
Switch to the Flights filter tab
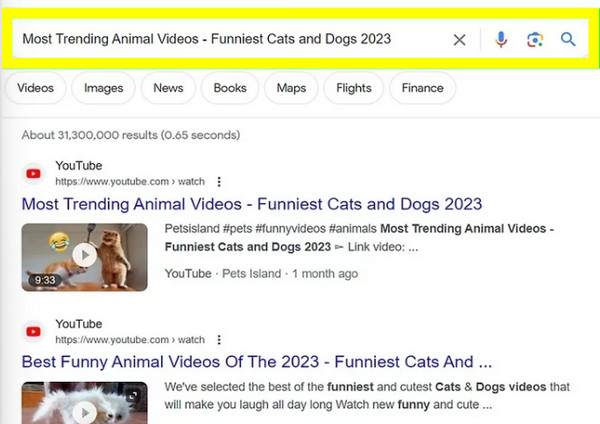[354, 88]
